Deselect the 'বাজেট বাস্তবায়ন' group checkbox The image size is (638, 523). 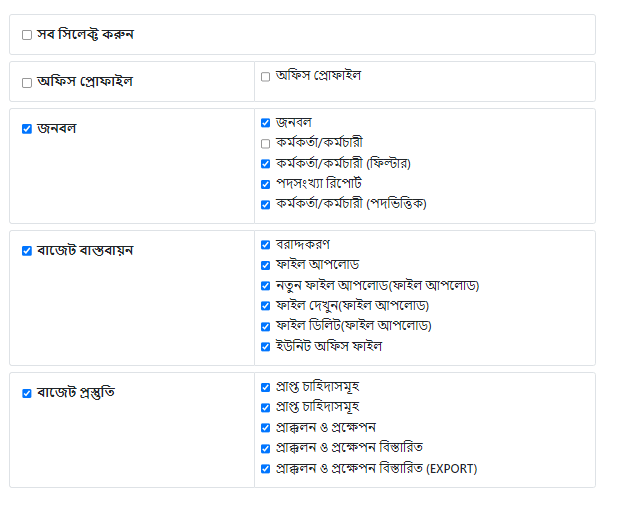[x=27, y=251]
